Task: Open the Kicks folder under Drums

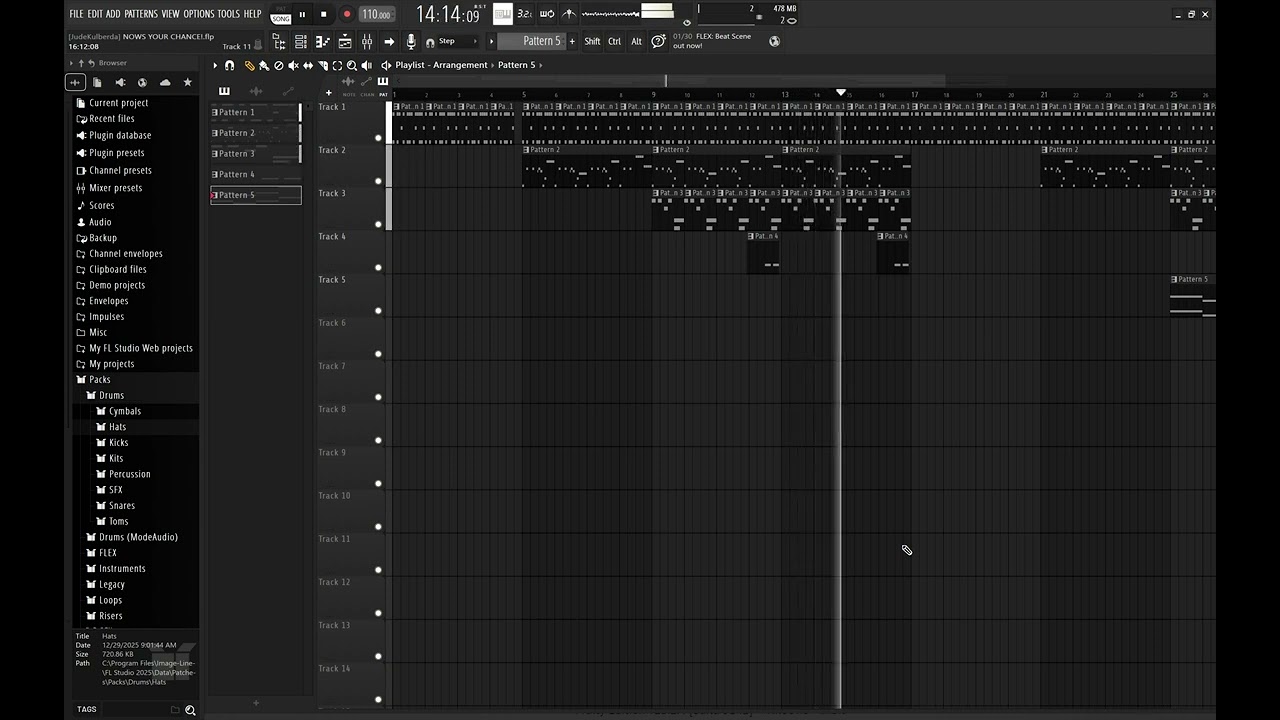Action: tap(118, 443)
